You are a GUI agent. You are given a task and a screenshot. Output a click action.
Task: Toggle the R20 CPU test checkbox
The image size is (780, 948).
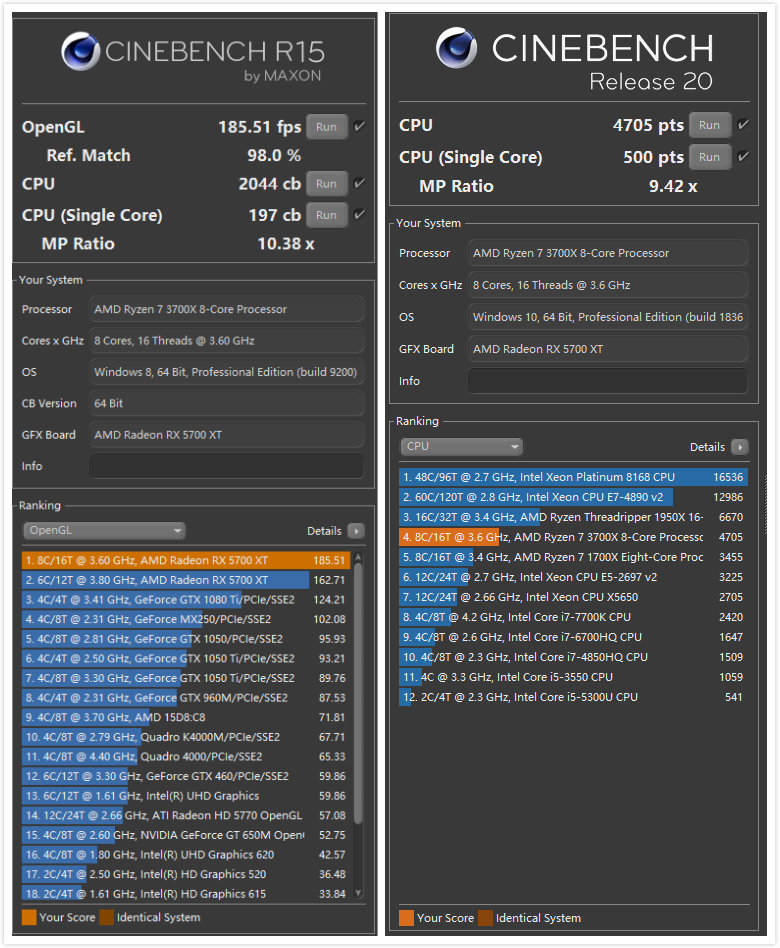742,125
